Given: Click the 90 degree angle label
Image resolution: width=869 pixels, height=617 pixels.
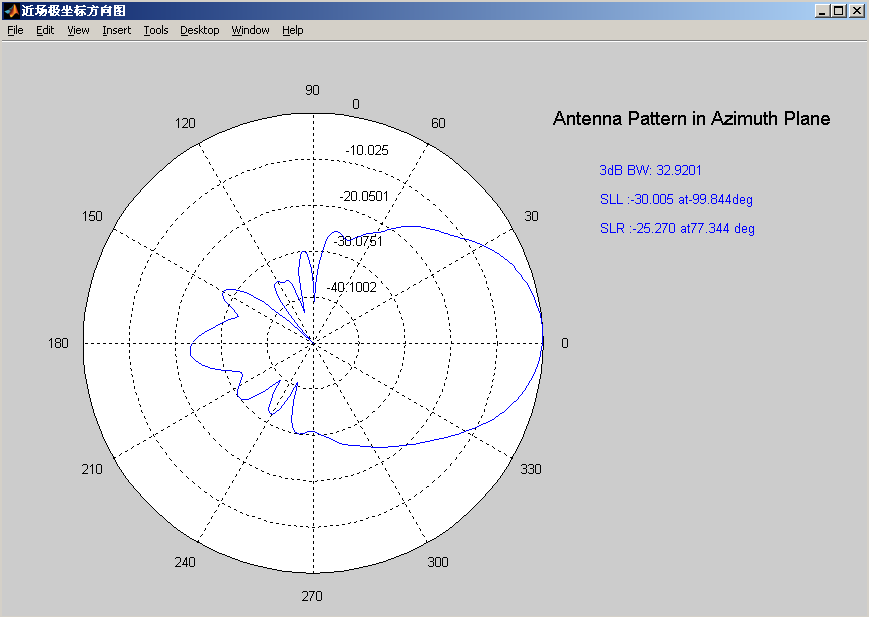Looking at the screenshot, I should point(312,90).
